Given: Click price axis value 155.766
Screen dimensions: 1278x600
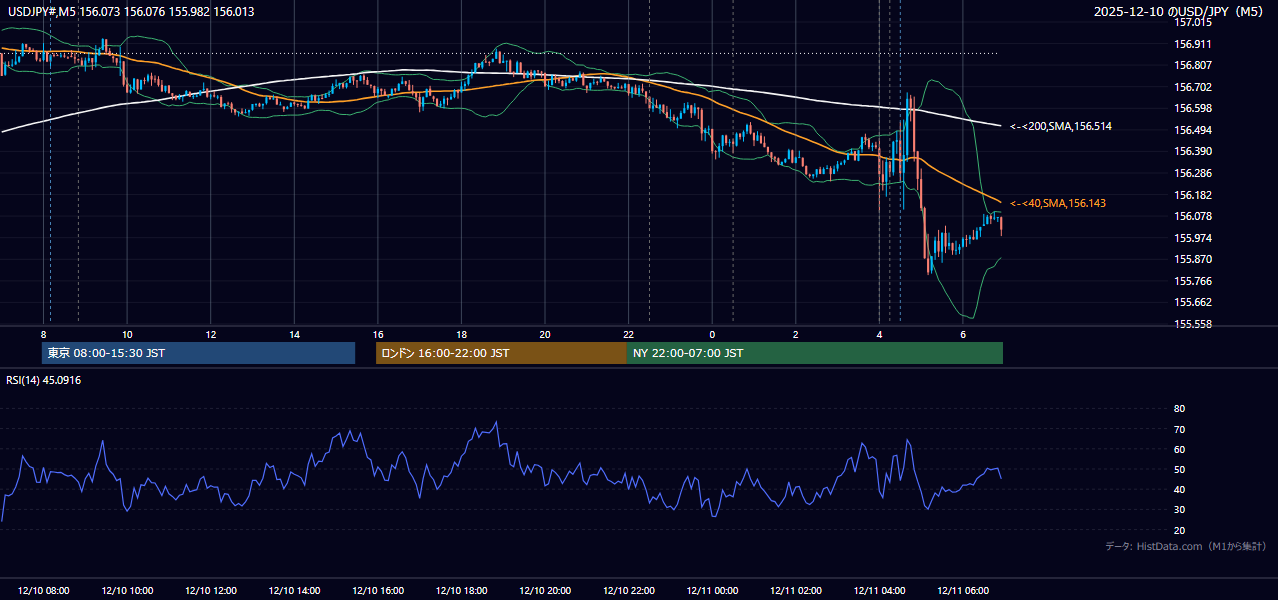Looking at the screenshot, I should click(1193, 281).
